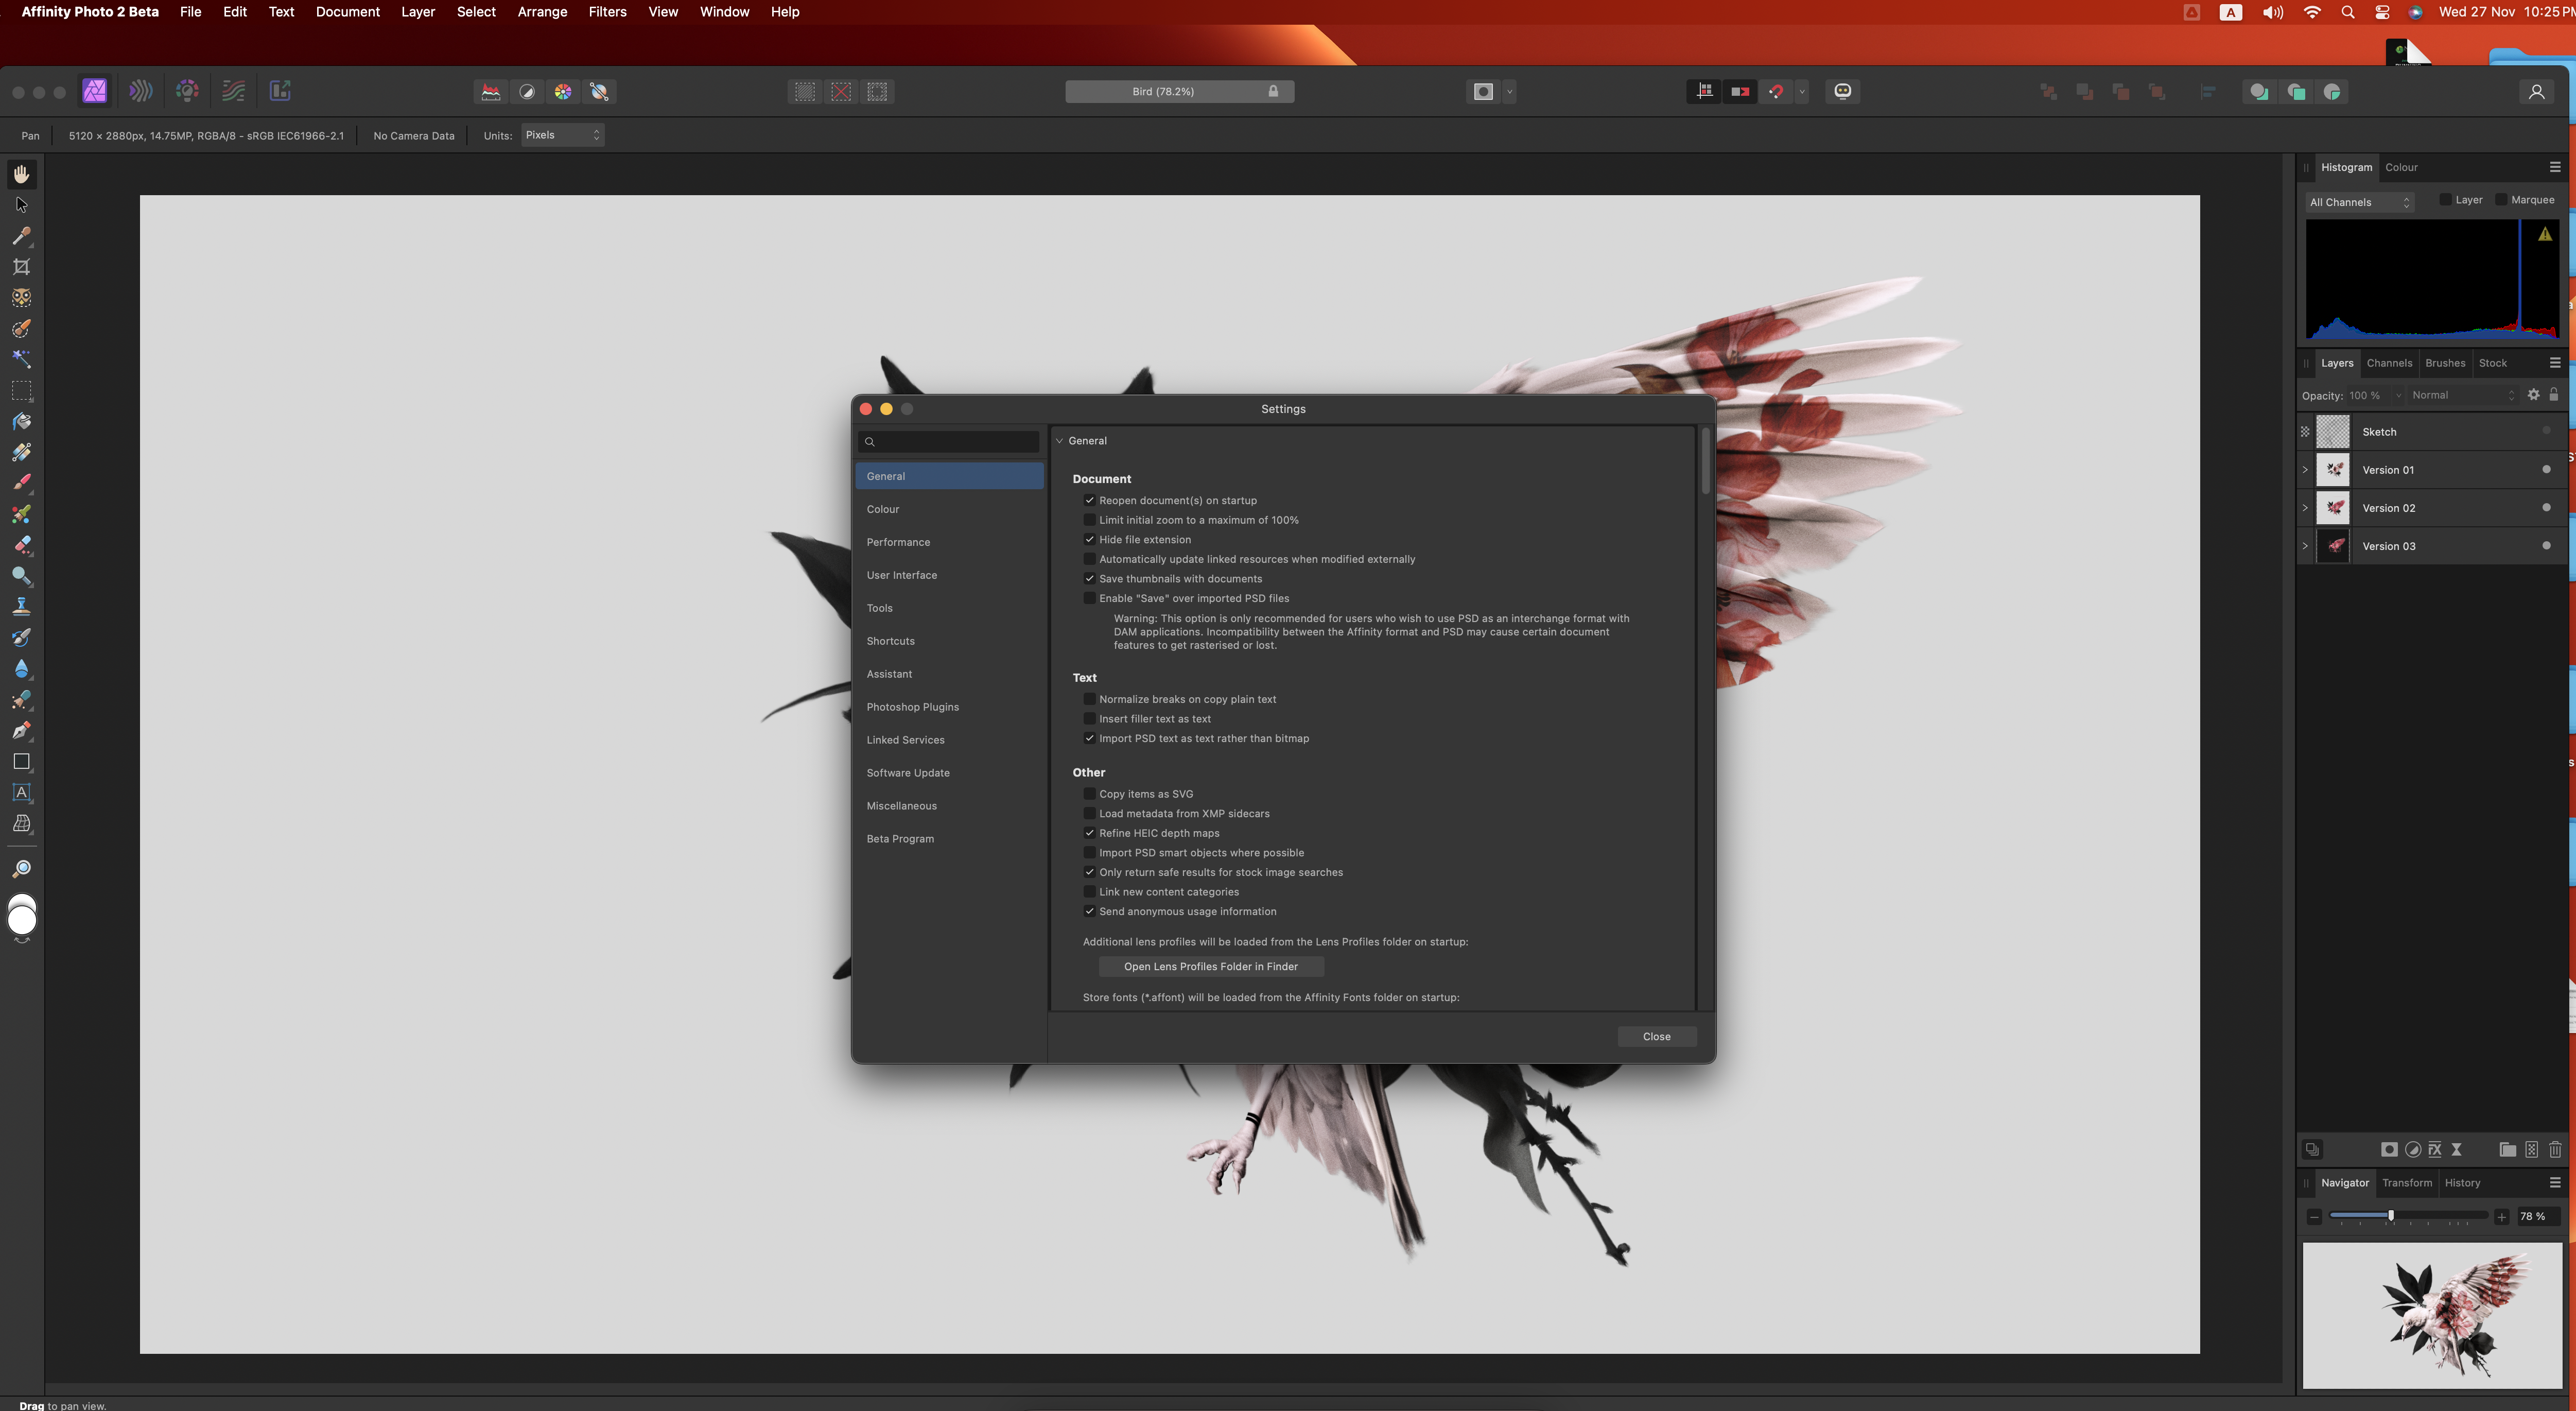Switch to Photo Persona icon
This screenshot has width=2576, height=1411.
point(95,91)
